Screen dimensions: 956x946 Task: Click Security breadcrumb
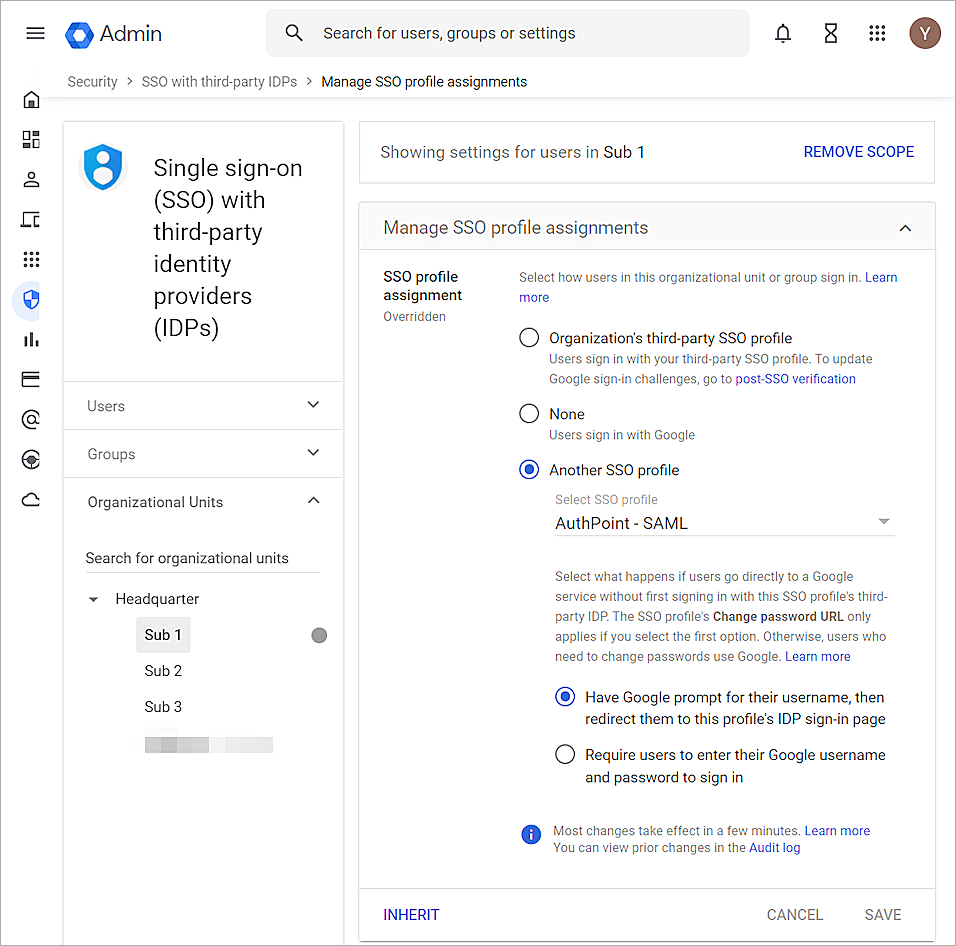[92, 82]
